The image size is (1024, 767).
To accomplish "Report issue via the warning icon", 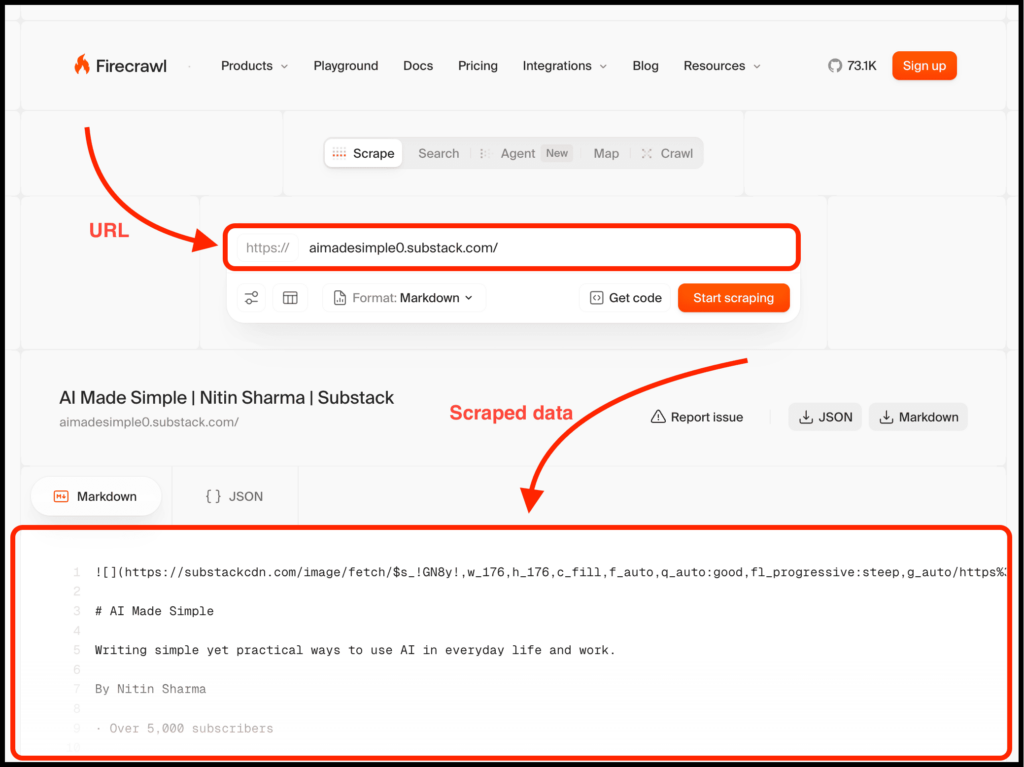I will pyautogui.click(x=658, y=417).
